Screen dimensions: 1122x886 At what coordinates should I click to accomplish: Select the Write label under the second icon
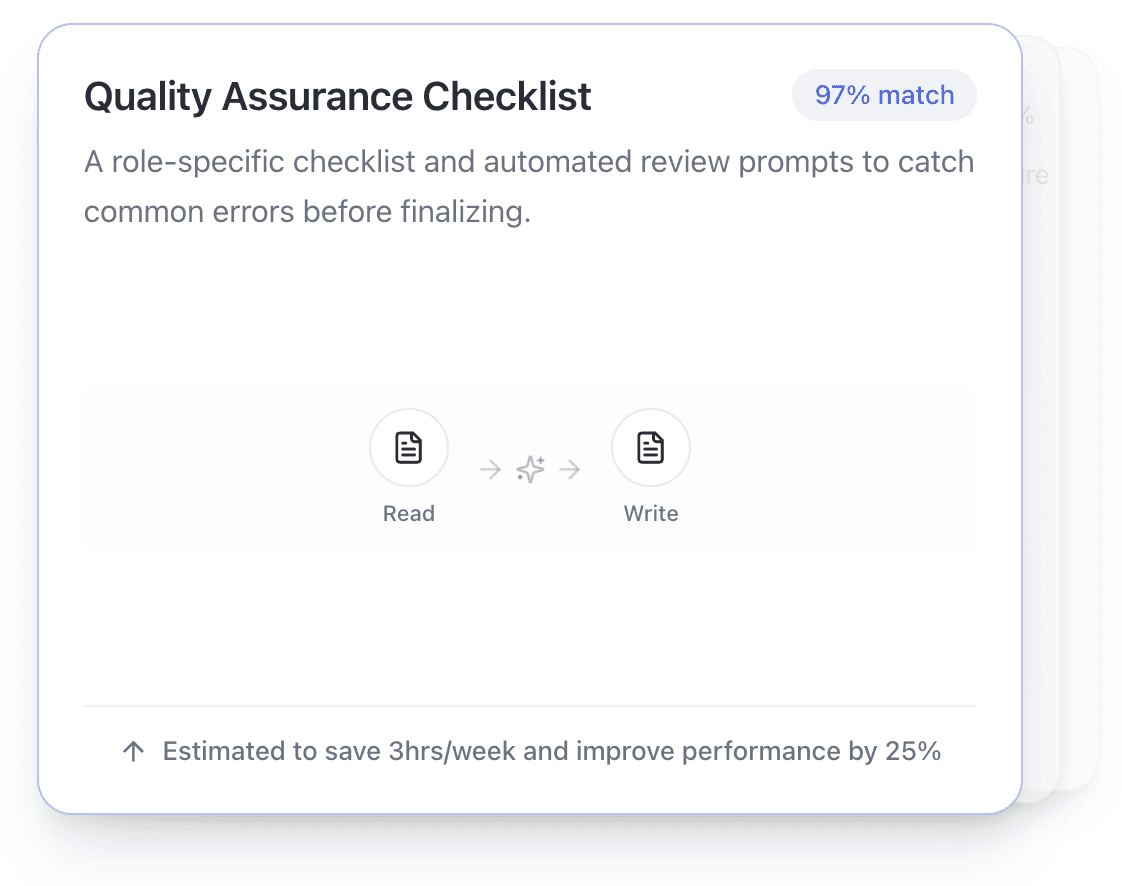coord(651,514)
